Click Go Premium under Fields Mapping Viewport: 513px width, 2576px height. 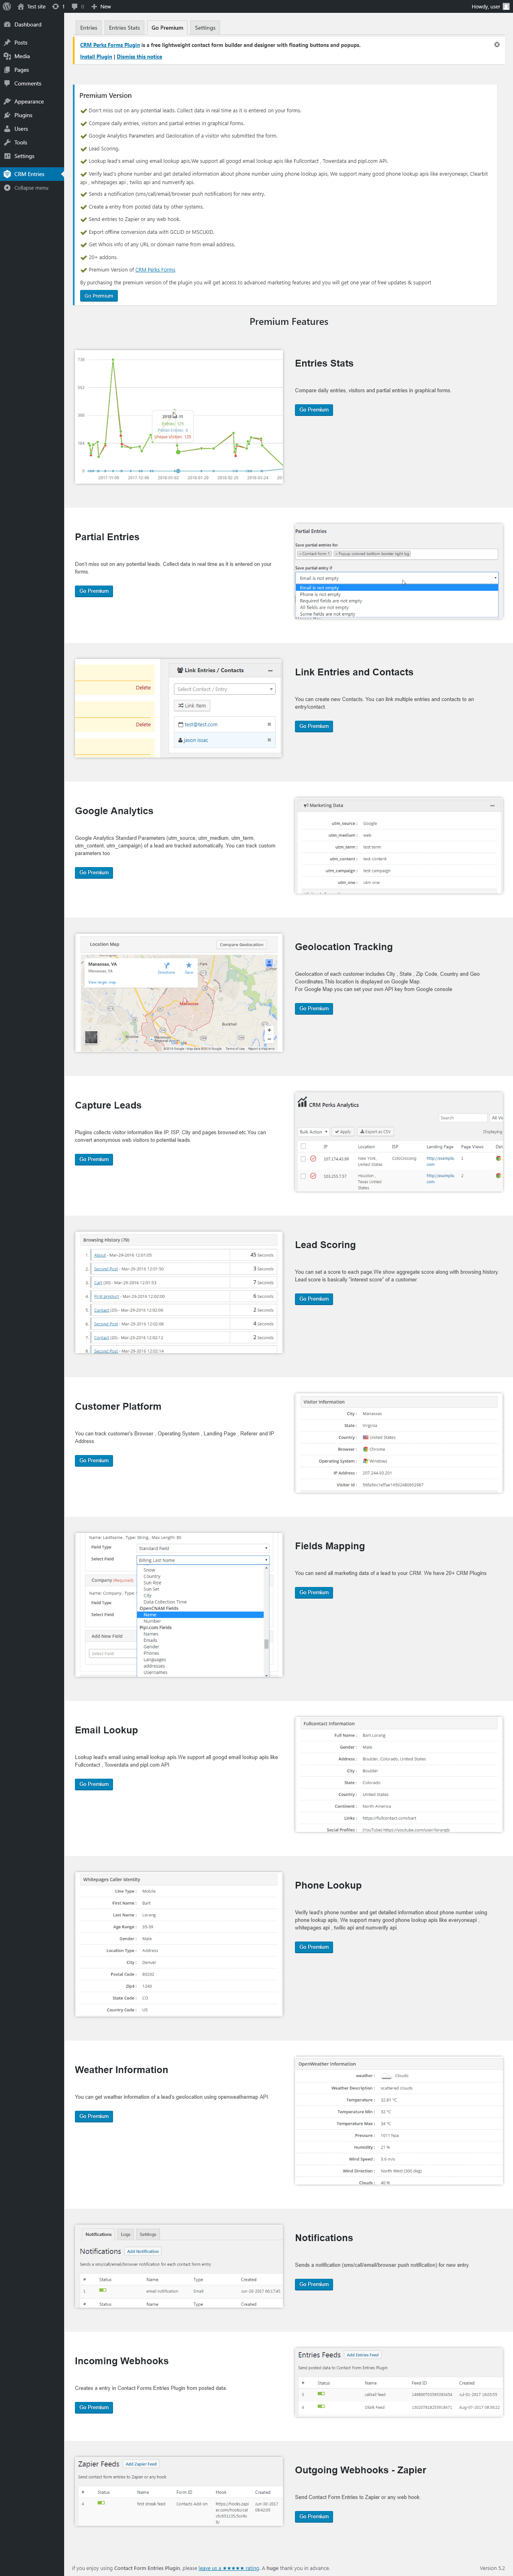coord(314,1593)
